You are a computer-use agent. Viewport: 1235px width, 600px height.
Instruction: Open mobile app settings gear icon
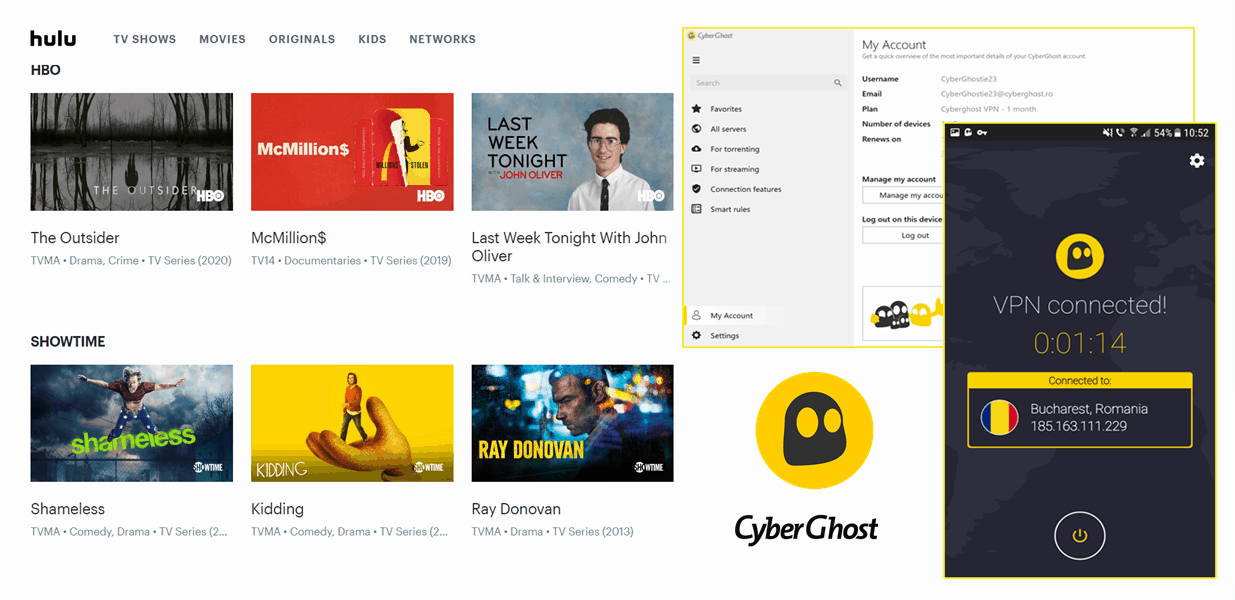click(1196, 161)
